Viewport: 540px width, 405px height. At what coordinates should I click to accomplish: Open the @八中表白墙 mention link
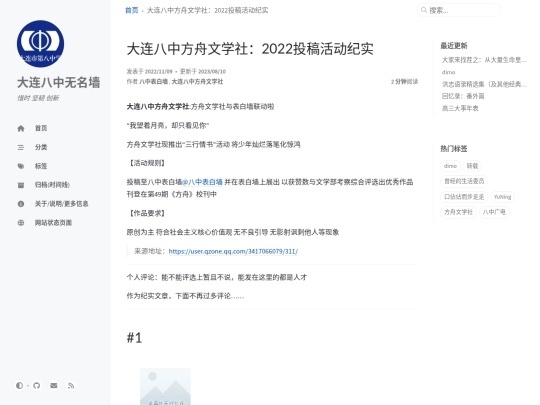[x=202, y=182]
